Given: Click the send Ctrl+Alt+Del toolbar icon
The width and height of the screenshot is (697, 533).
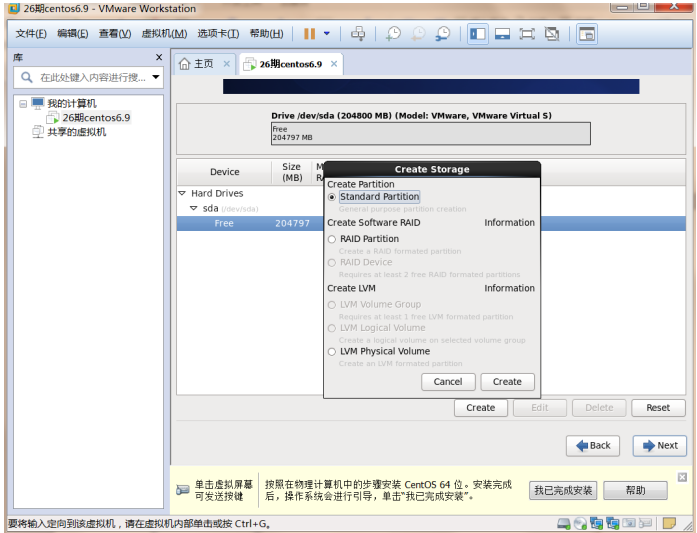Looking at the screenshot, I should (x=358, y=34).
